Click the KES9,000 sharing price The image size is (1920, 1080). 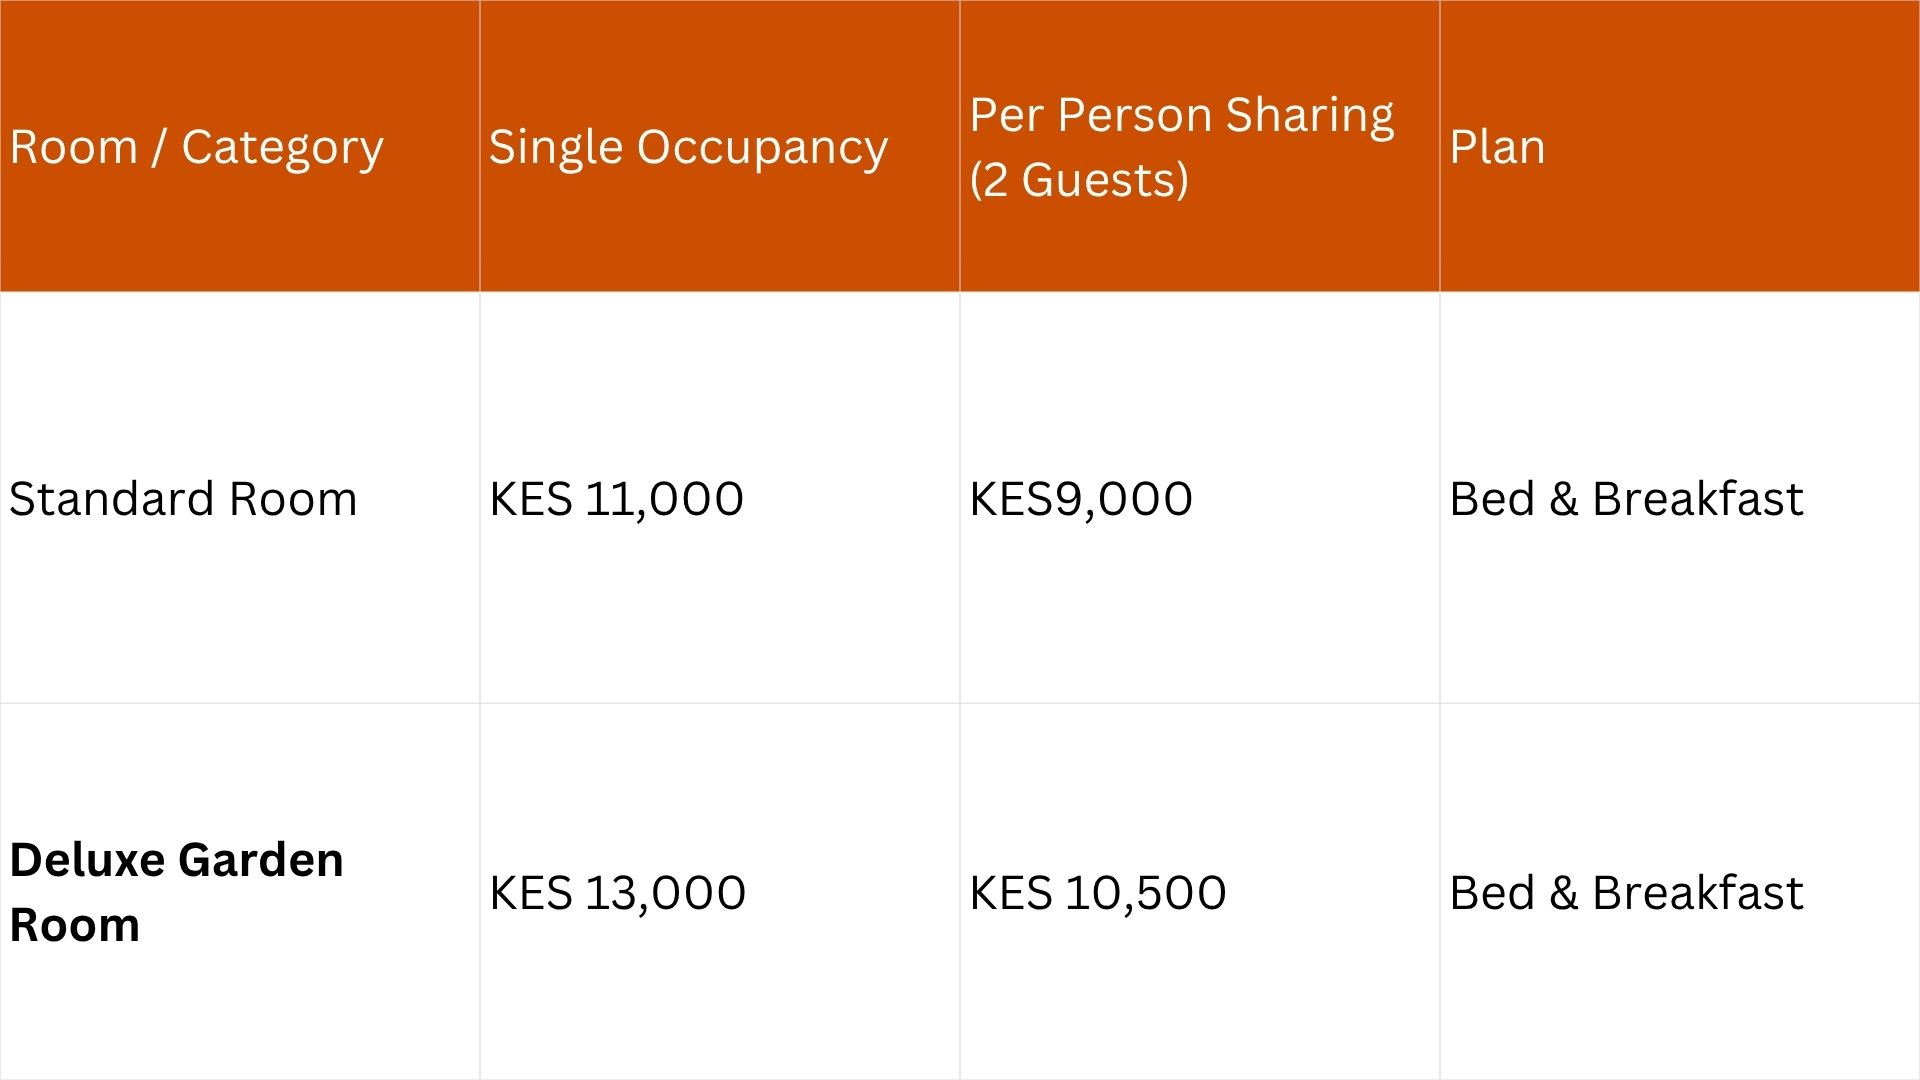point(1081,499)
